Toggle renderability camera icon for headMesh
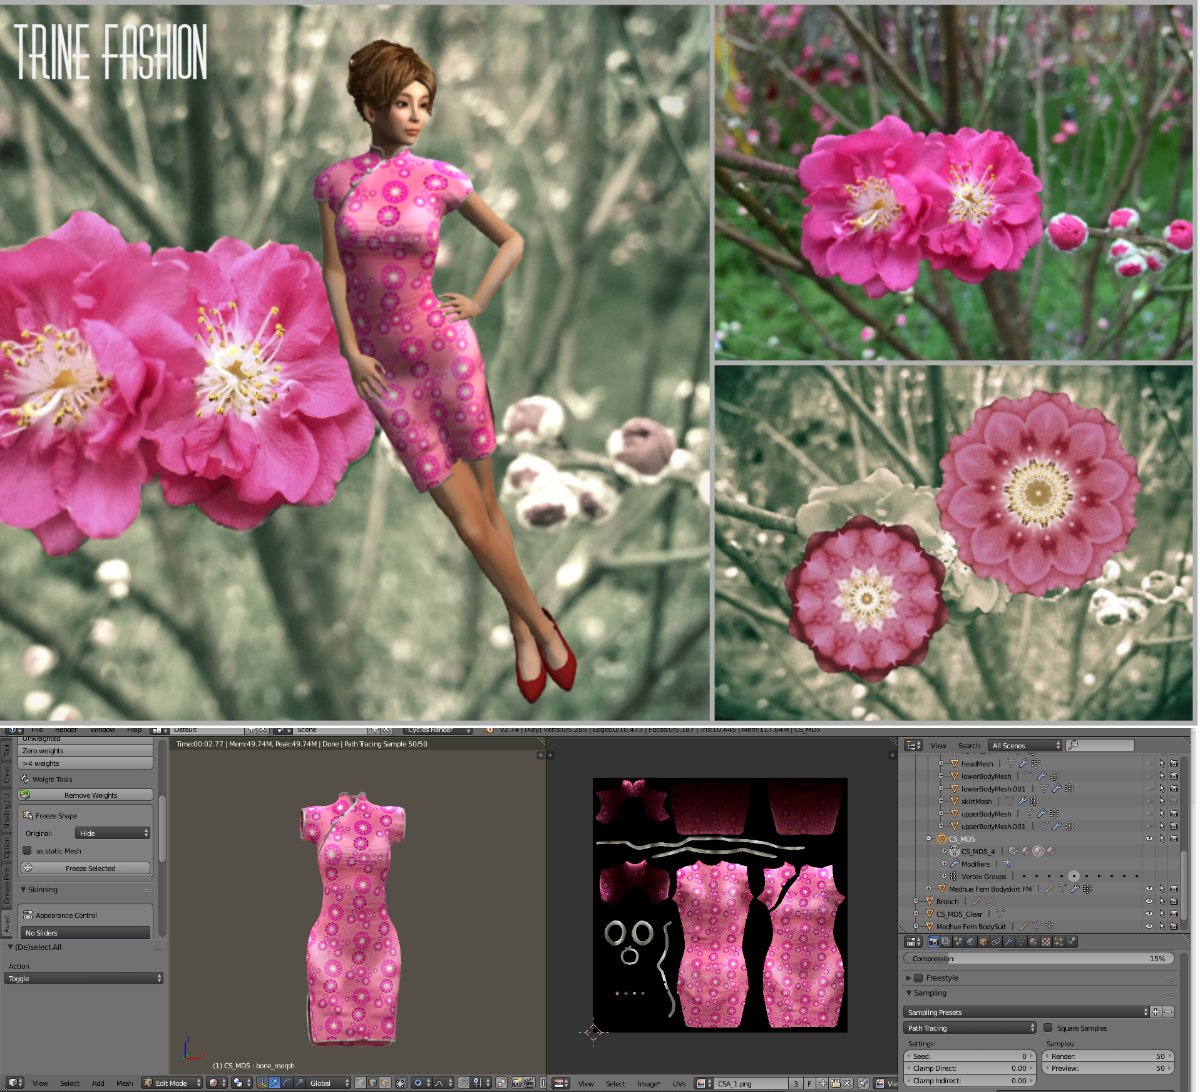 1173,763
